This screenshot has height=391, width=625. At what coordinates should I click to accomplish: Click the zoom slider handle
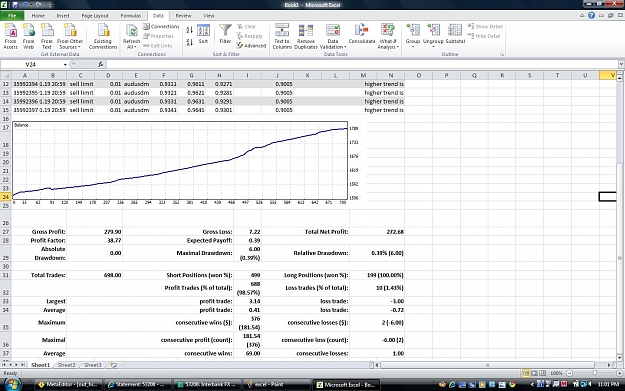tap(594, 373)
